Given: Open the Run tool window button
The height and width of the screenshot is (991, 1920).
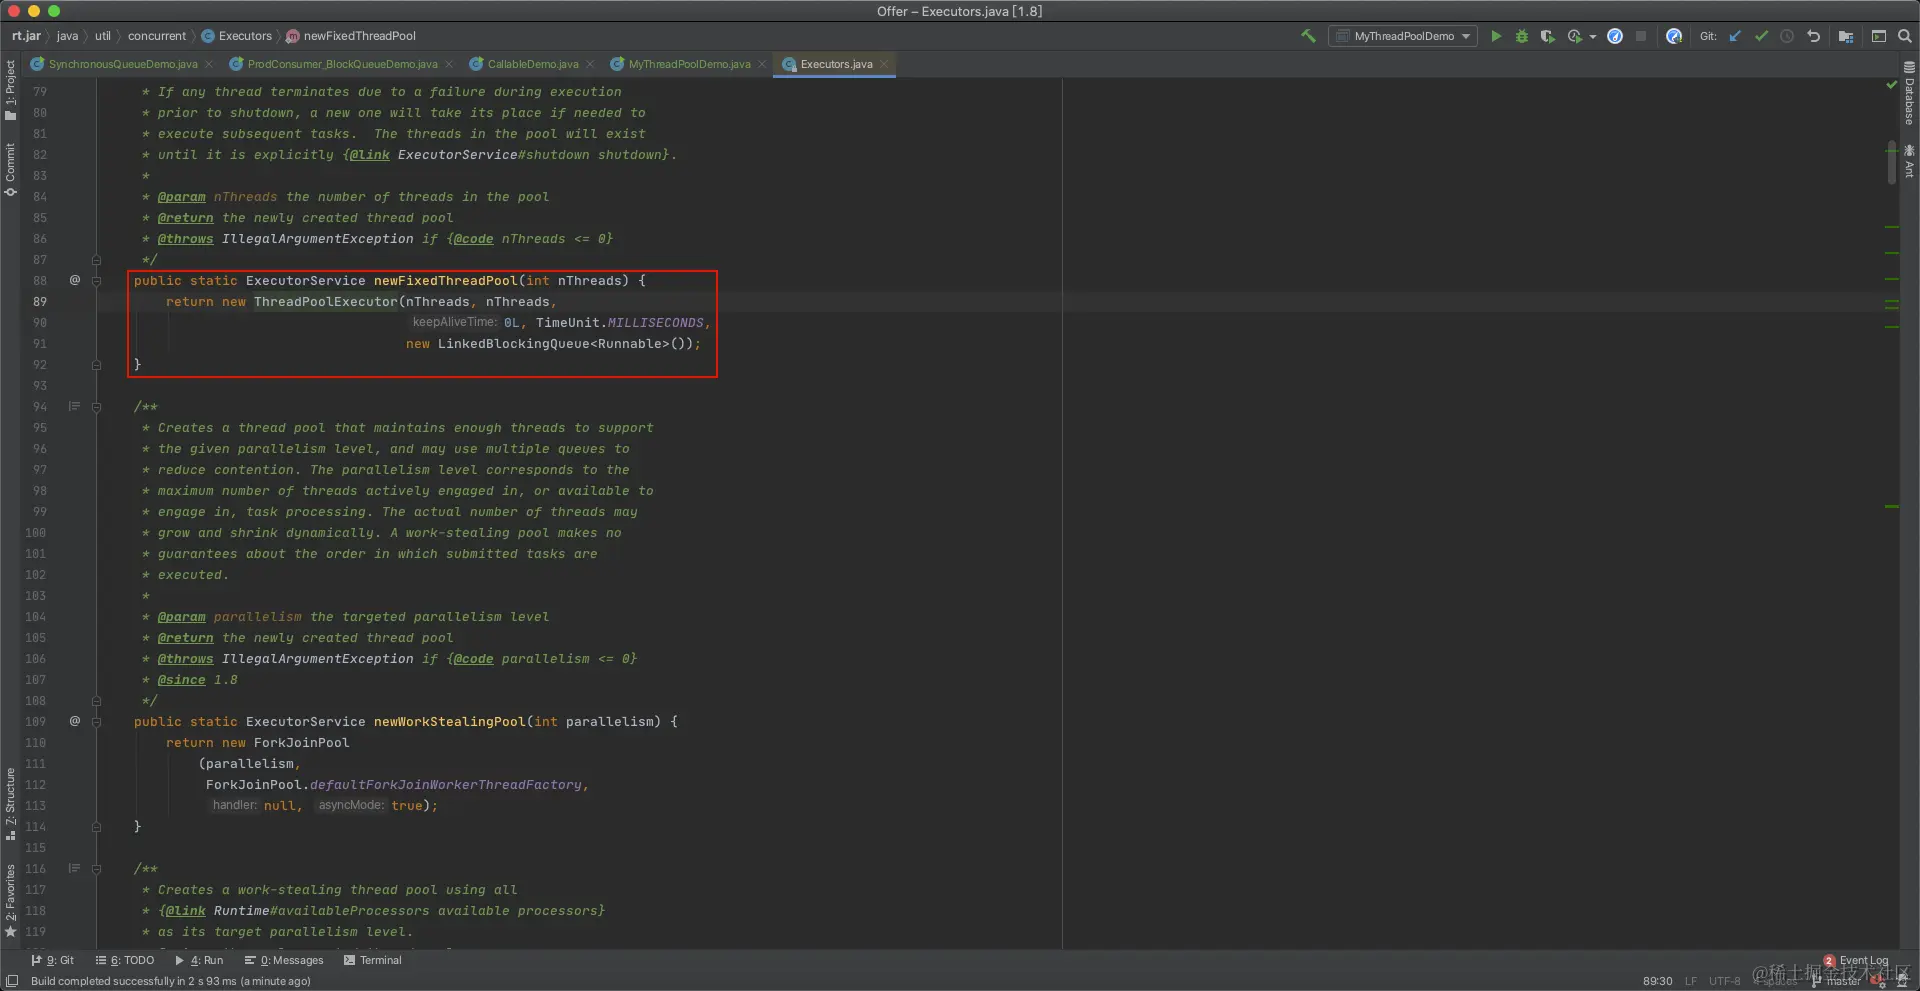Looking at the screenshot, I should (199, 960).
